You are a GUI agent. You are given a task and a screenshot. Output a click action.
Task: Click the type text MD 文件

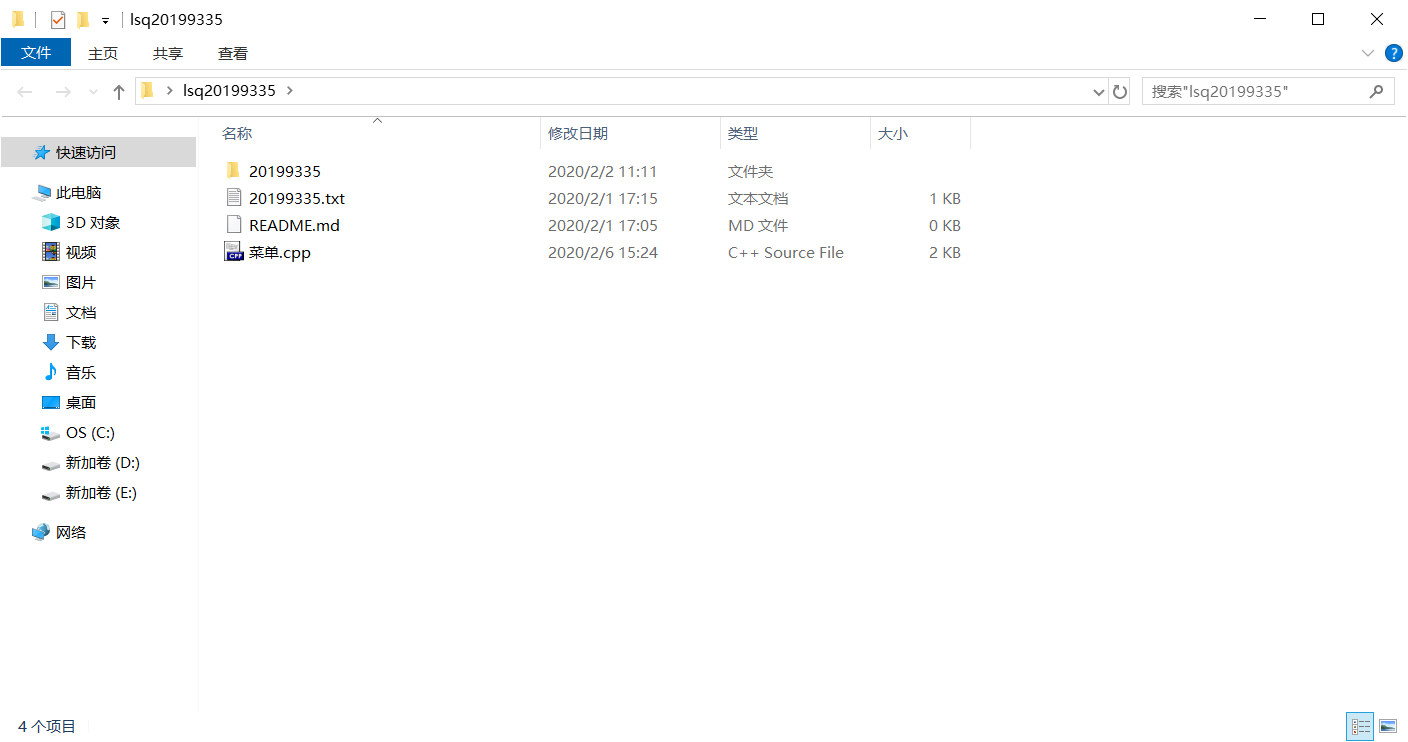point(758,225)
